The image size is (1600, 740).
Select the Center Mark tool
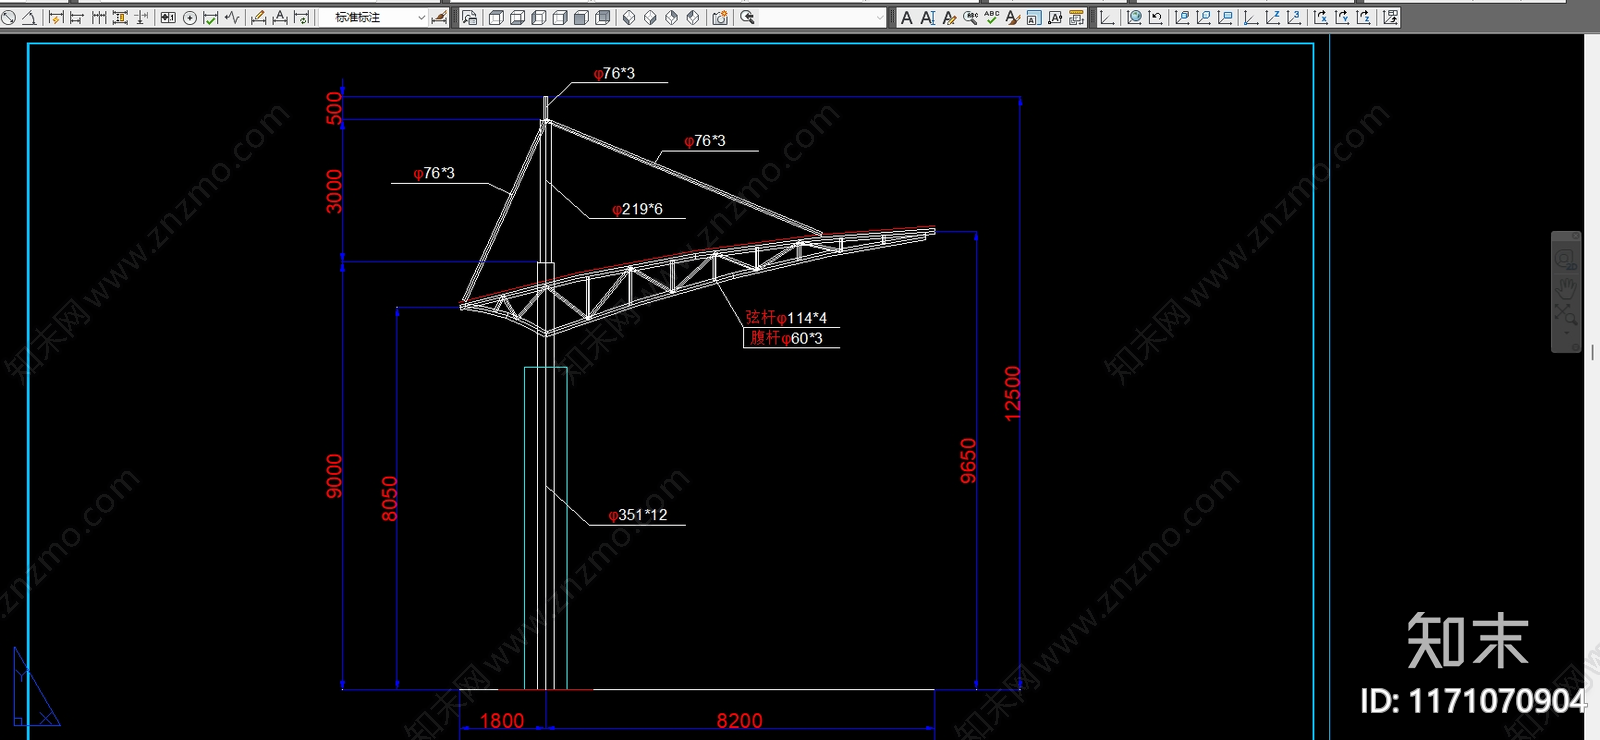pos(190,17)
